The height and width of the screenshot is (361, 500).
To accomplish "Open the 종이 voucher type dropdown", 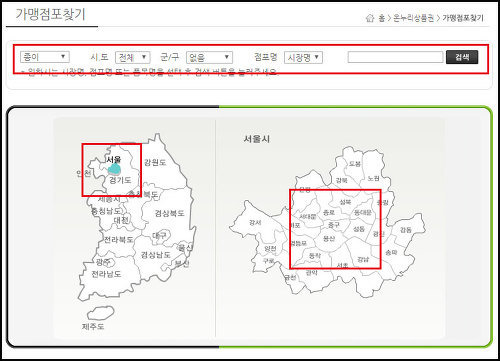I will [x=45, y=57].
